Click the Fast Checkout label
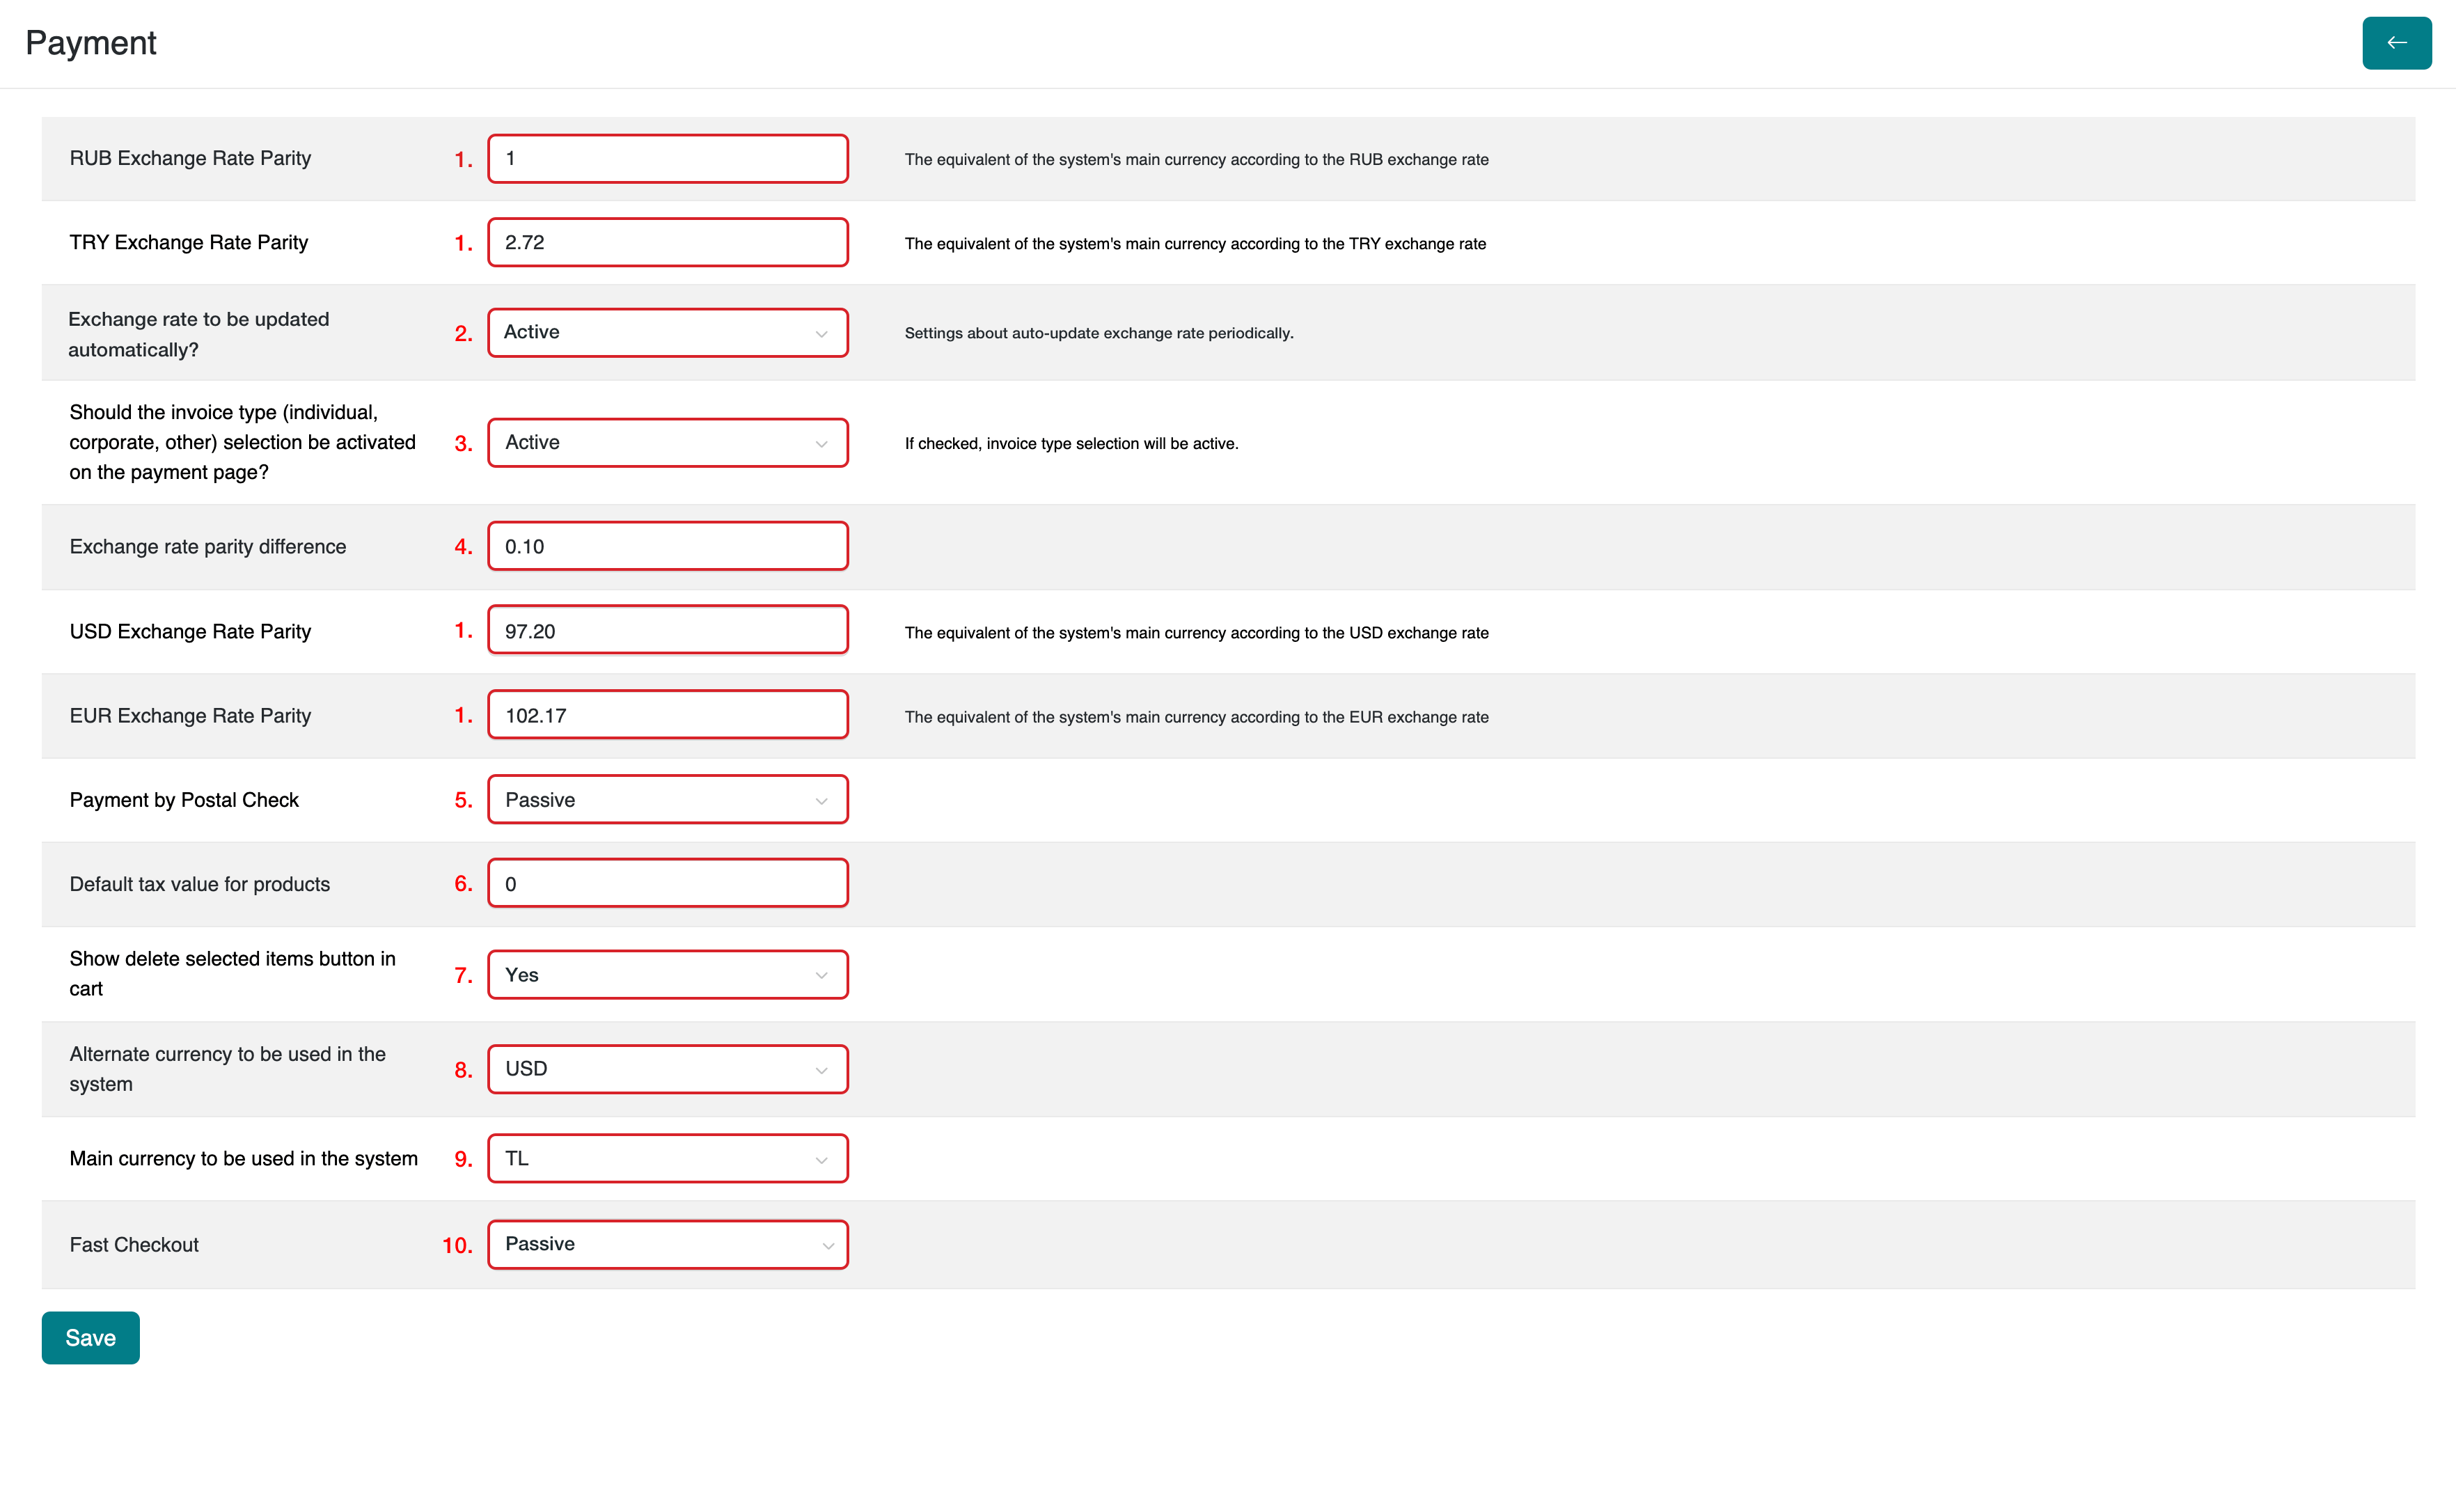 (134, 1245)
